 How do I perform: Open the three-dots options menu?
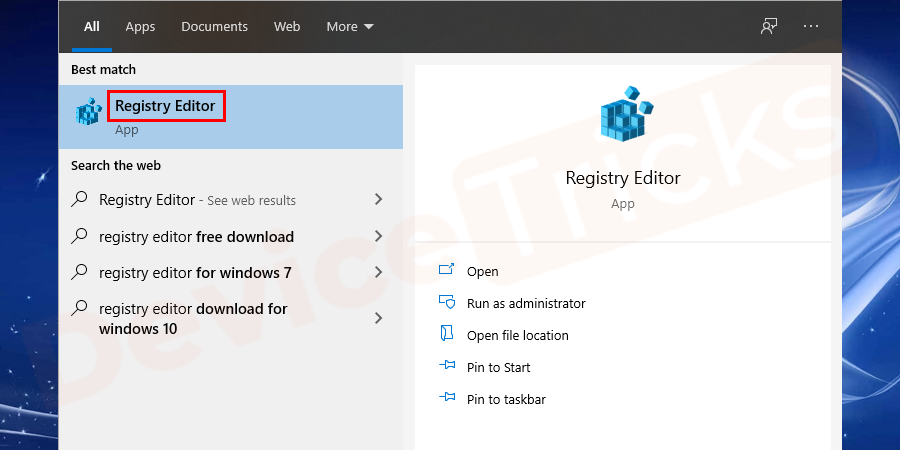[811, 27]
